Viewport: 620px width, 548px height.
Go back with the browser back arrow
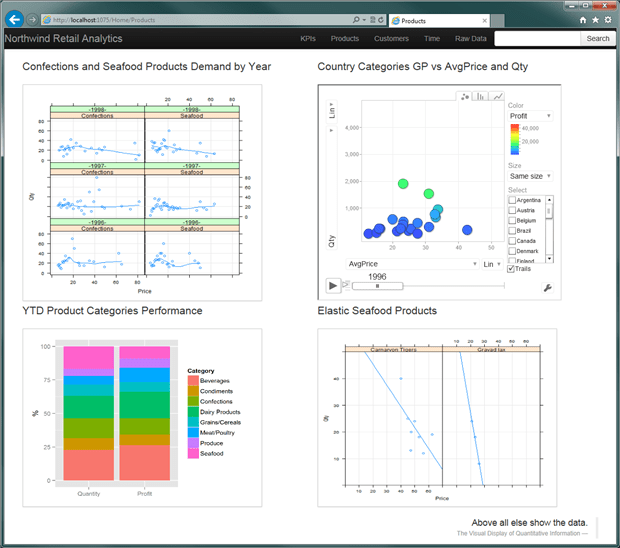click(x=14, y=19)
